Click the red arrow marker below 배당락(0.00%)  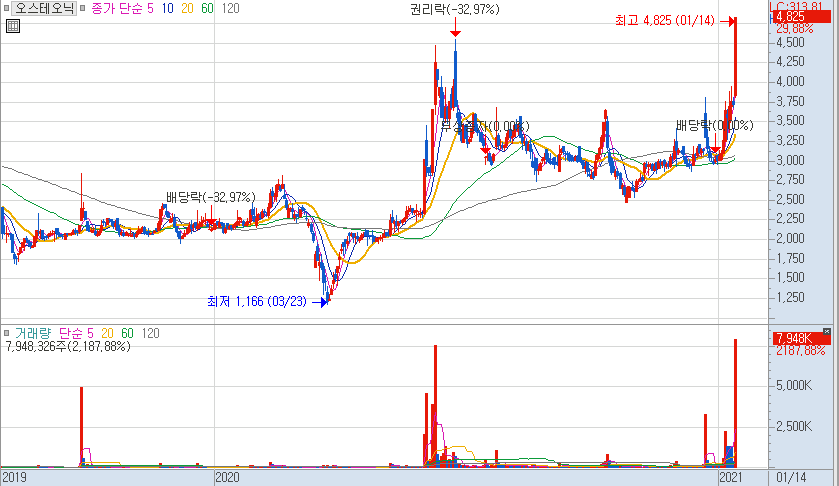tap(714, 148)
